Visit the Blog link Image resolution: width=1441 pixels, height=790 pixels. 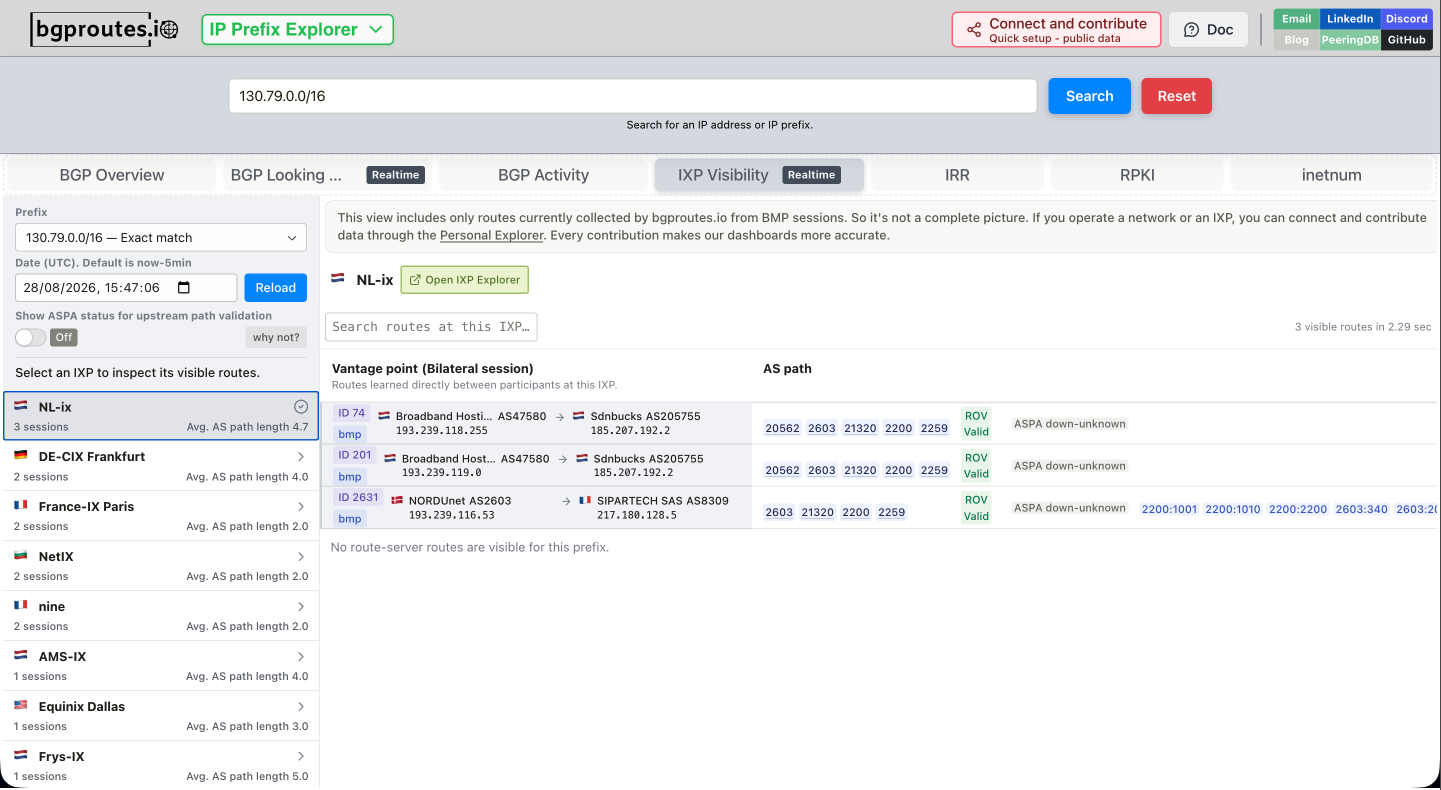1296,40
